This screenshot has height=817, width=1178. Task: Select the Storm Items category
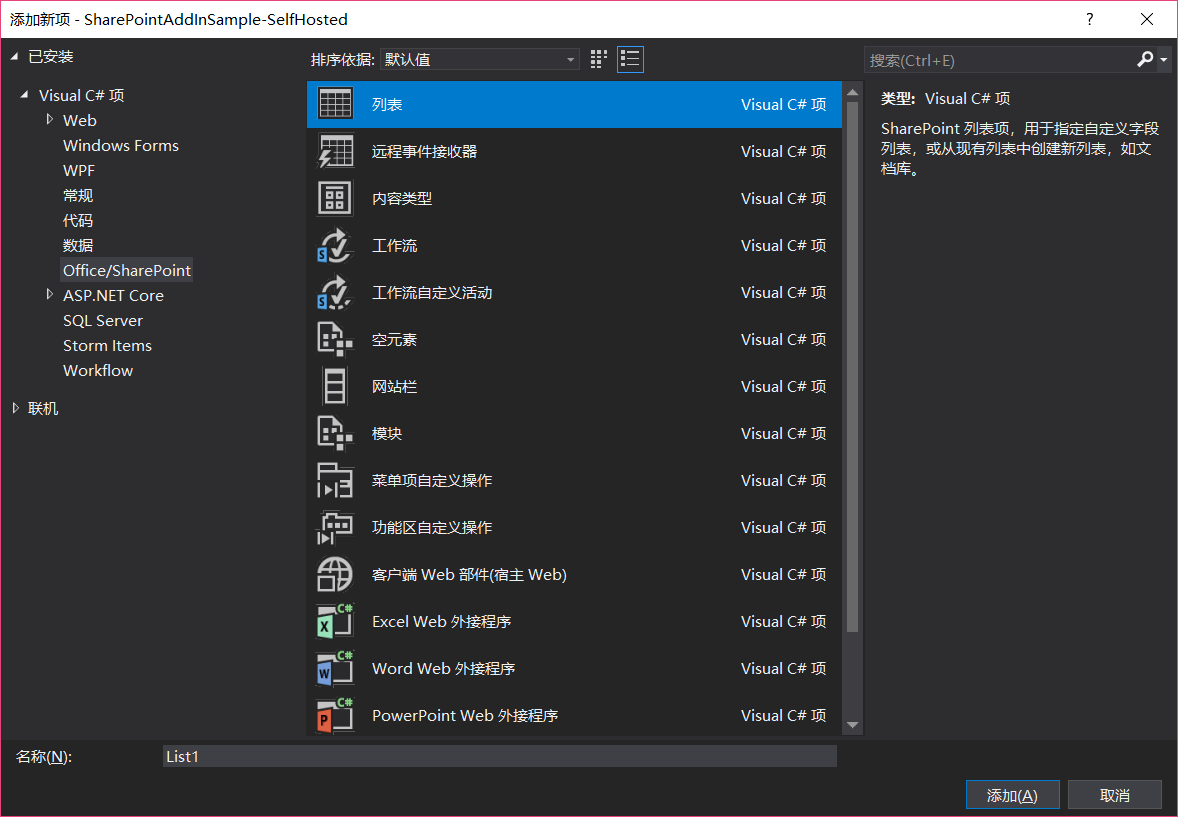pos(107,345)
